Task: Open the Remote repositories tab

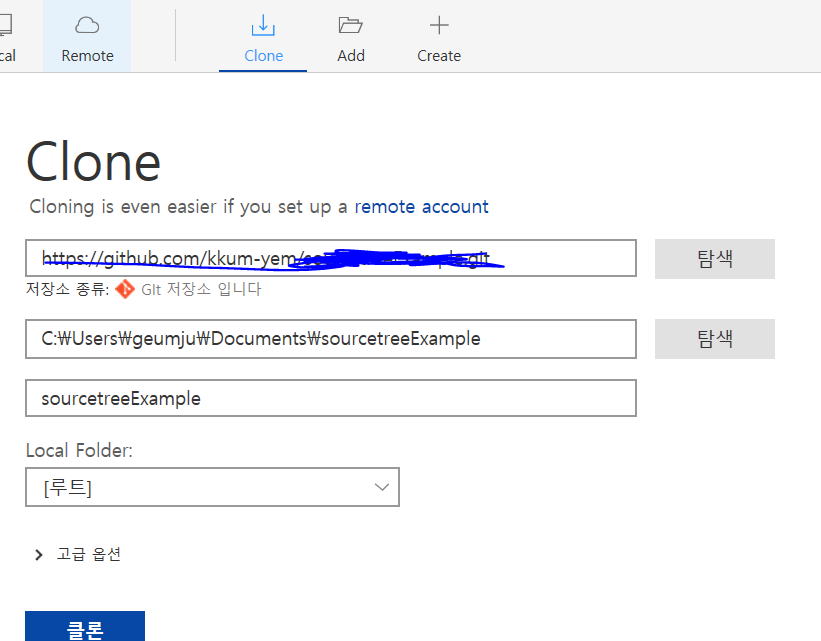Action: [x=87, y=36]
